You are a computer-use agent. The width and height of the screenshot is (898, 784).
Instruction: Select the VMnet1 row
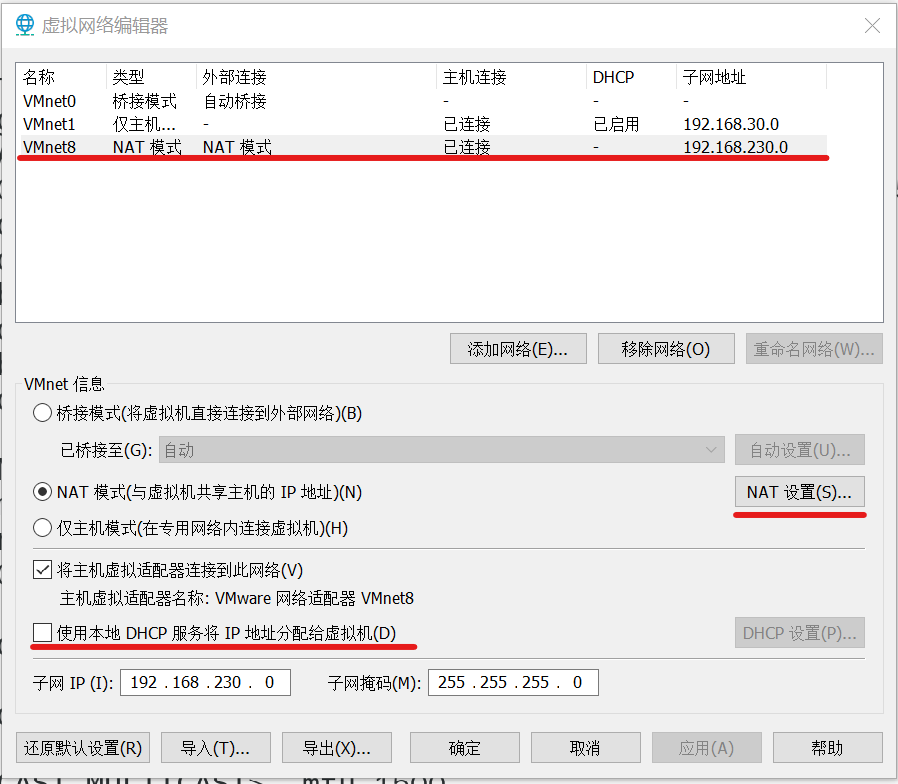[424, 124]
